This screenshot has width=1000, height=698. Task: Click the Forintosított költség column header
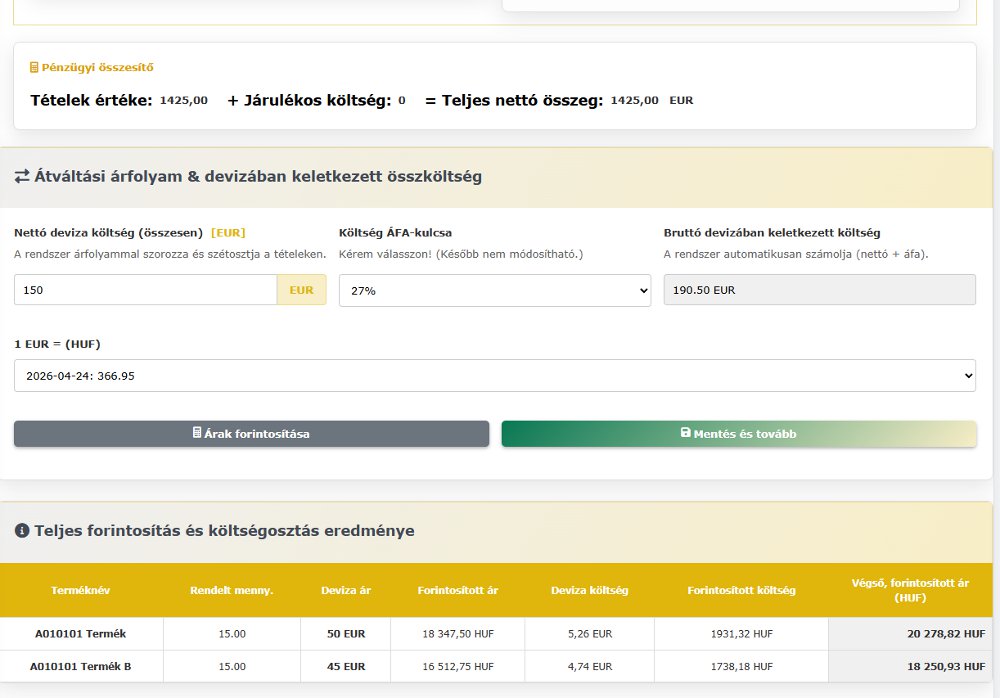coord(741,590)
